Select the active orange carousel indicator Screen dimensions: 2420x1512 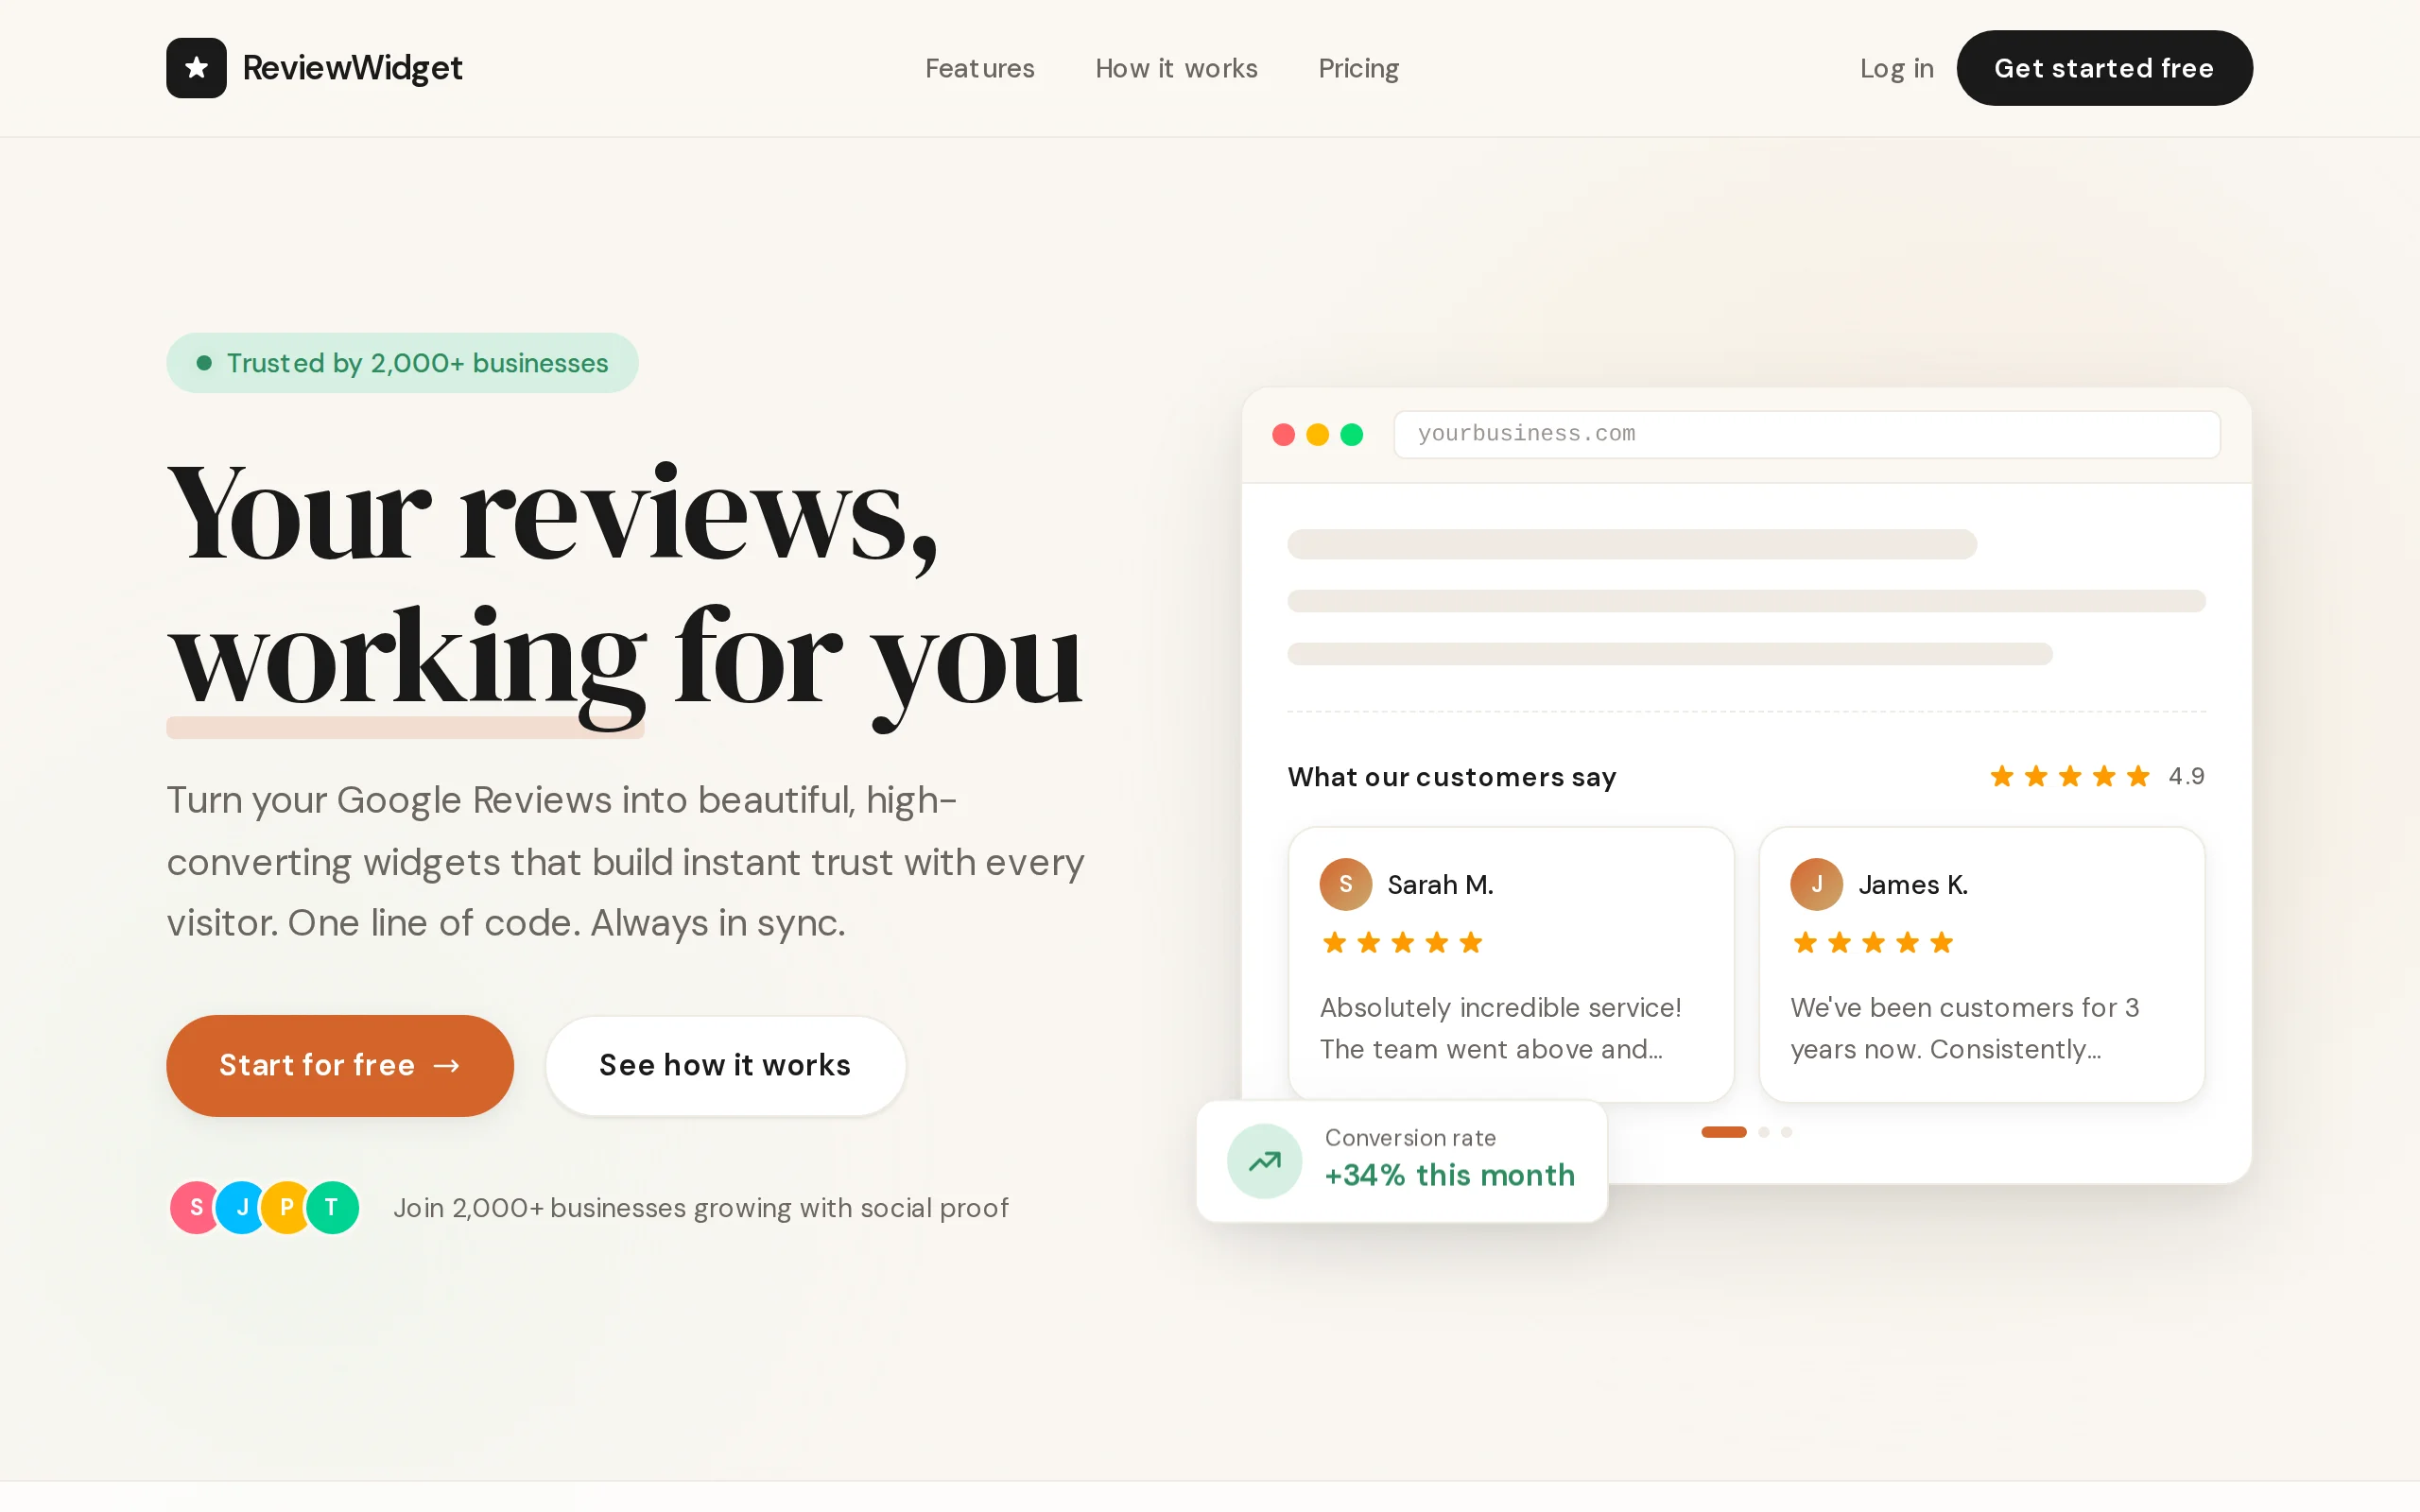(1724, 1132)
